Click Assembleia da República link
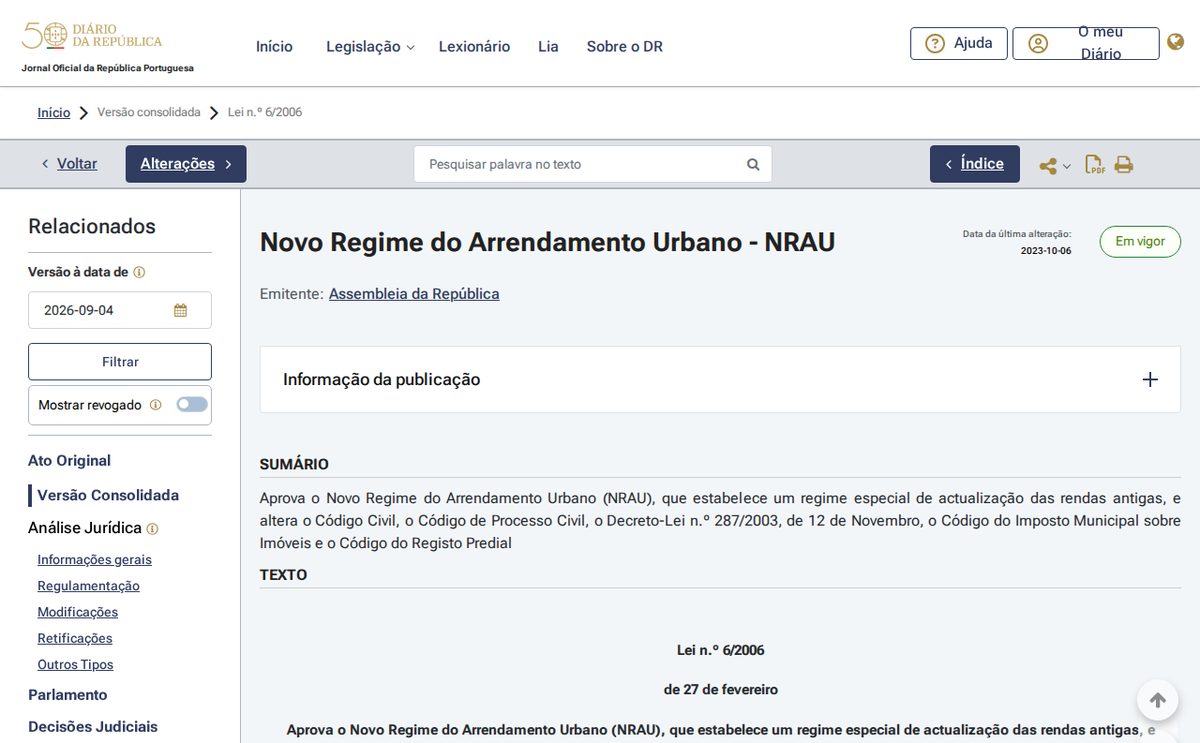 point(414,294)
